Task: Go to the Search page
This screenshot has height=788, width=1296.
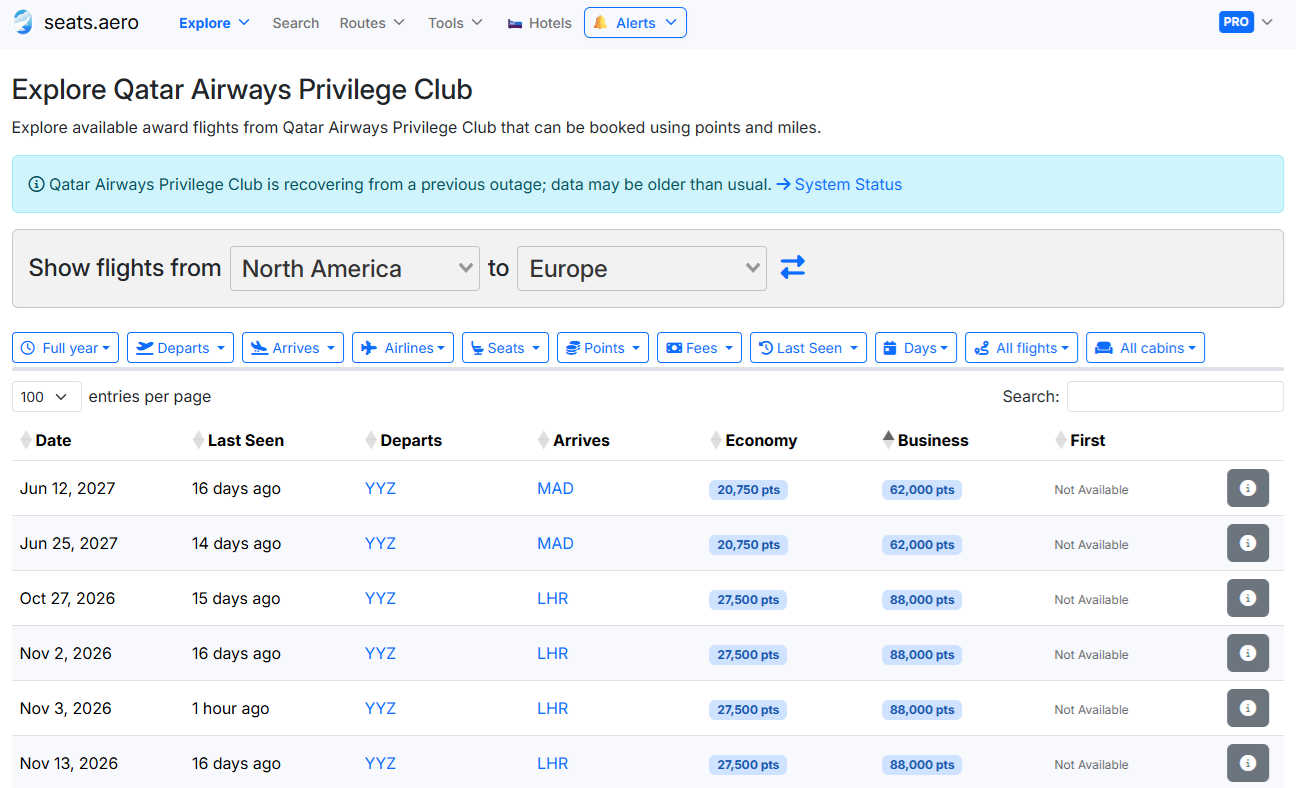Action: coord(296,23)
